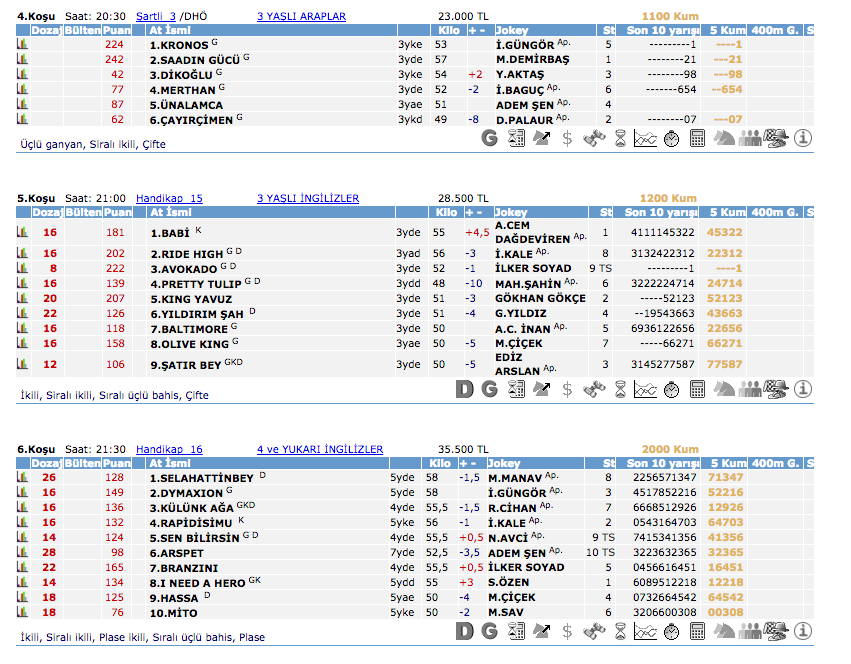Click bar chart icon next to SELAHATTİNBEY
This screenshot has width=851, height=664.
22,478
